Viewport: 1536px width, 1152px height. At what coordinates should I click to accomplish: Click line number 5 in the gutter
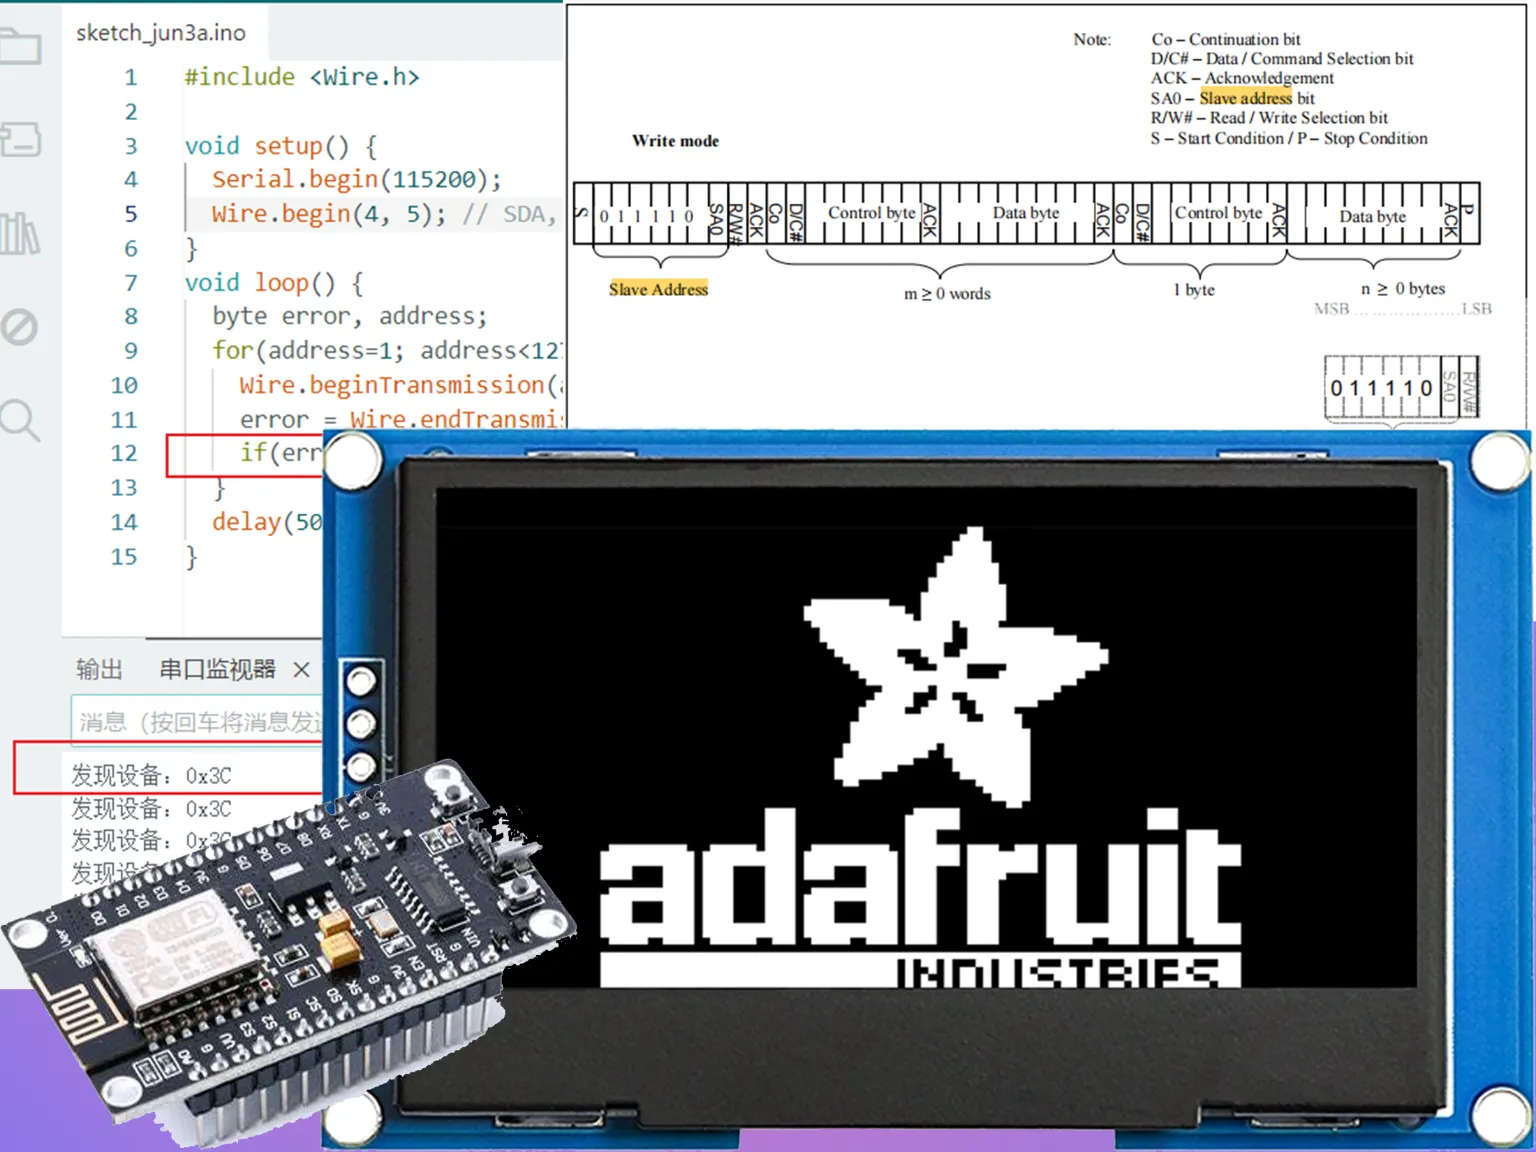(x=131, y=214)
